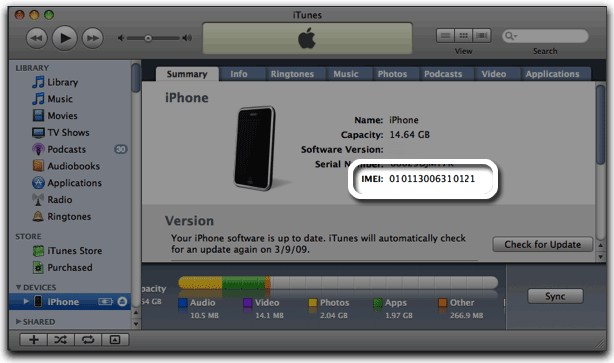This screenshot has width=614, height=363.
Task: Click the Play button
Action: point(65,38)
